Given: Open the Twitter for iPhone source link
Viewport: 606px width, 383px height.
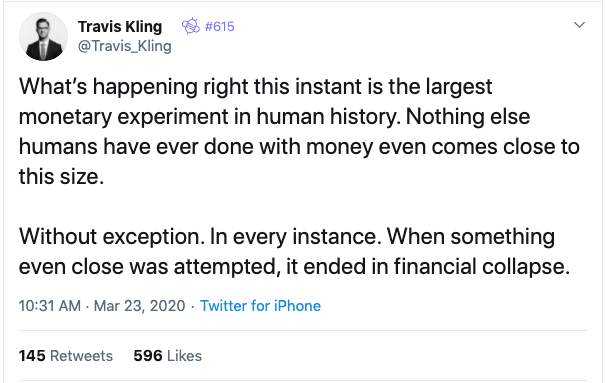Looking at the screenshot, I should click(260, 306).
